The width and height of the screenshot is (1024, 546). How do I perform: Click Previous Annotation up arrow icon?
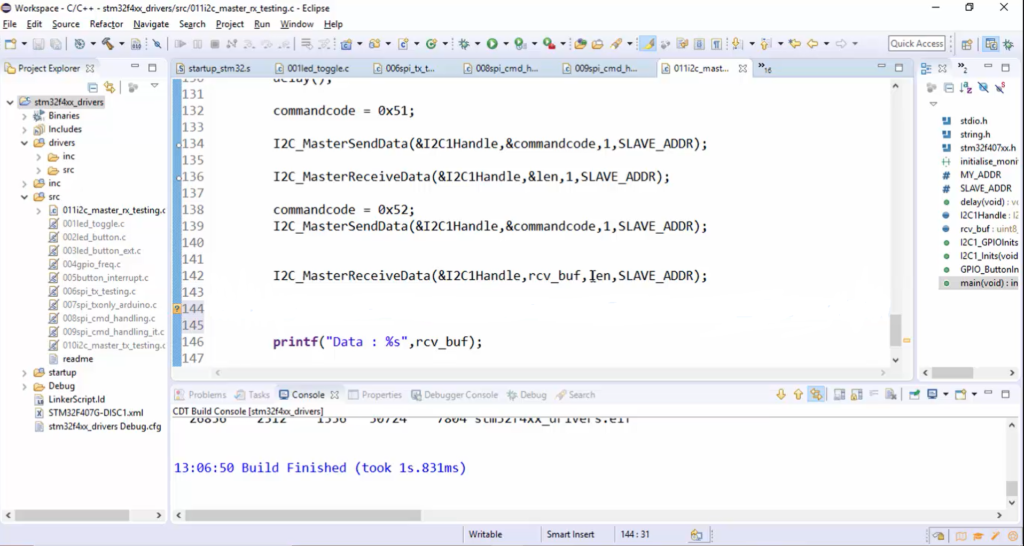(x=763, y=44)
